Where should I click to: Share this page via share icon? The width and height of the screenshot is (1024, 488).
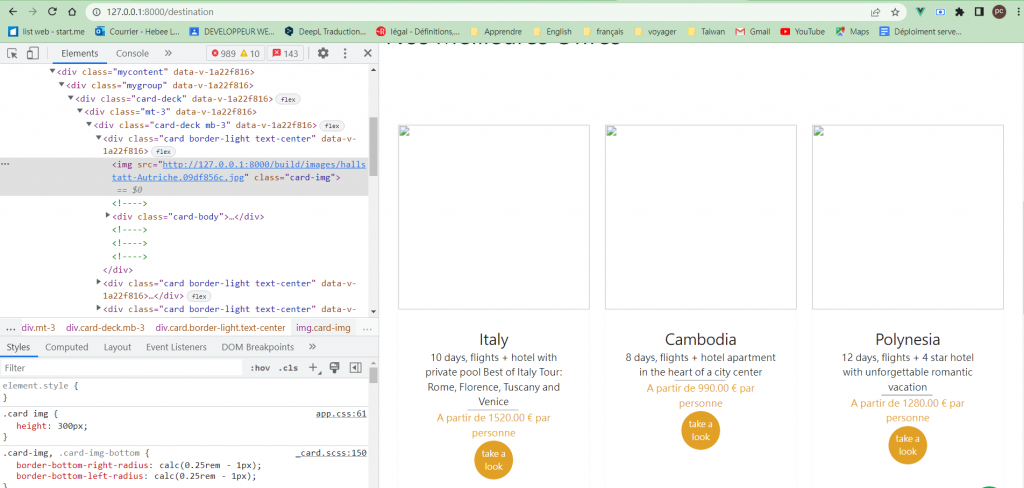[x=875, y=12]
